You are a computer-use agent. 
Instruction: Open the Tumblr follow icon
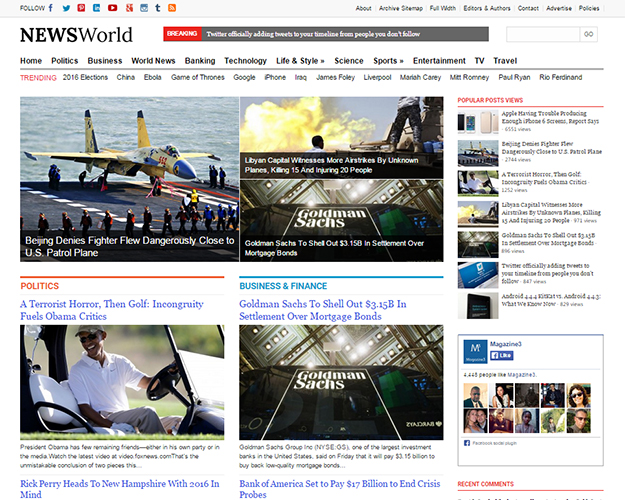158,8
